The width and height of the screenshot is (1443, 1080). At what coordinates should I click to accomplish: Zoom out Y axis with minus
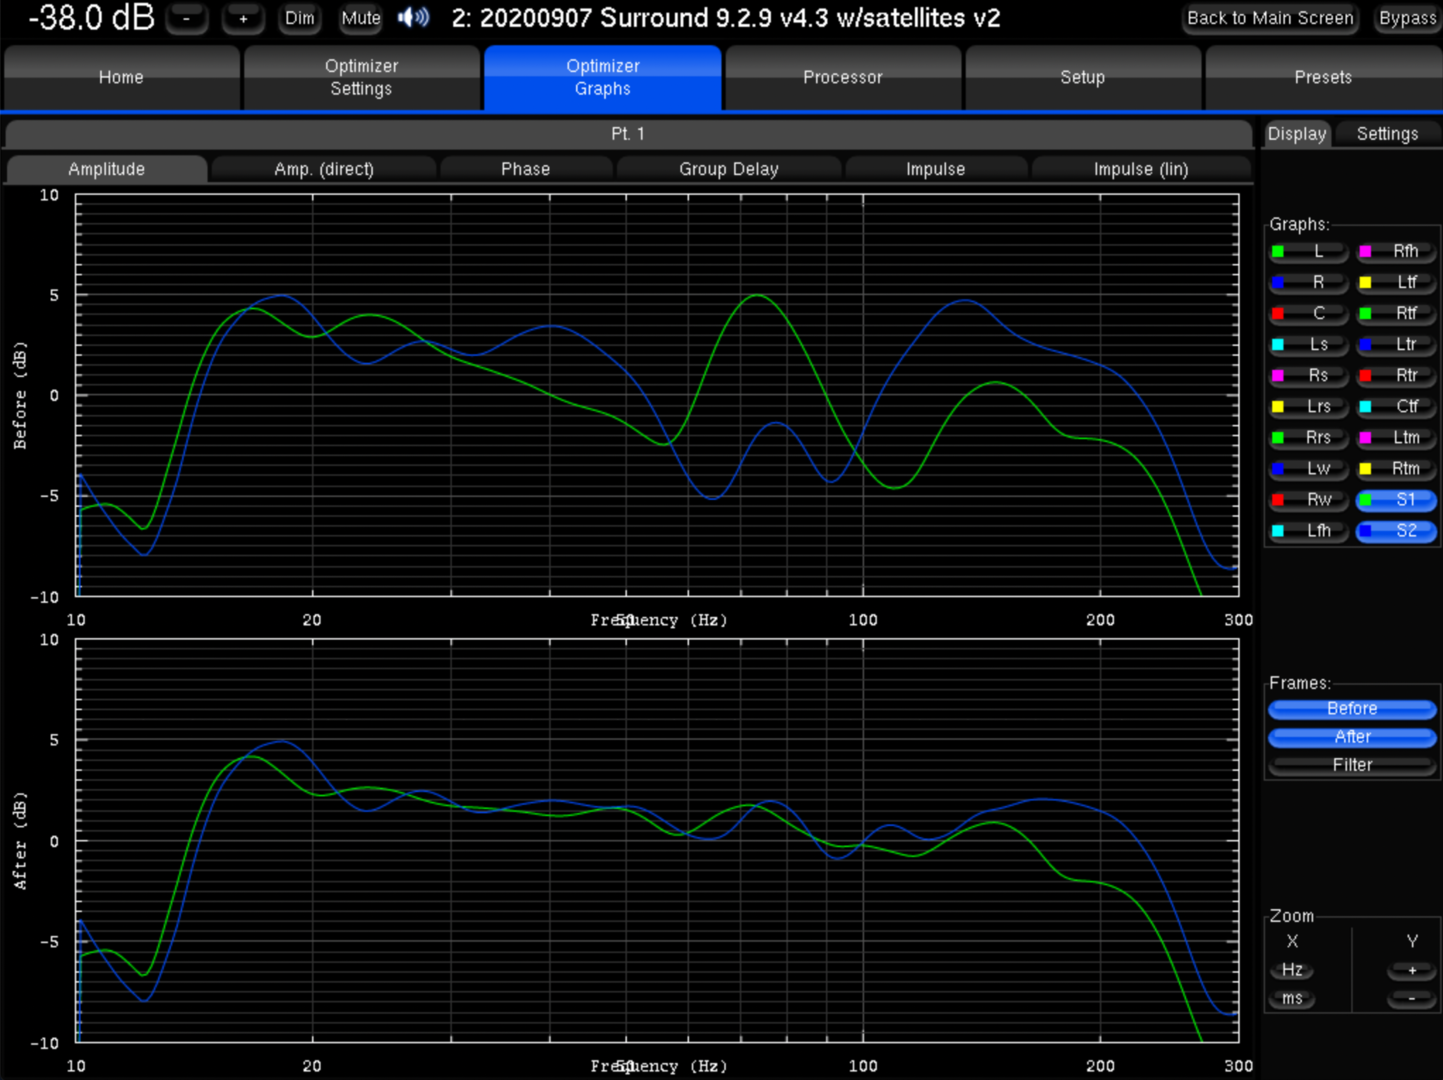pos(1412,998)
